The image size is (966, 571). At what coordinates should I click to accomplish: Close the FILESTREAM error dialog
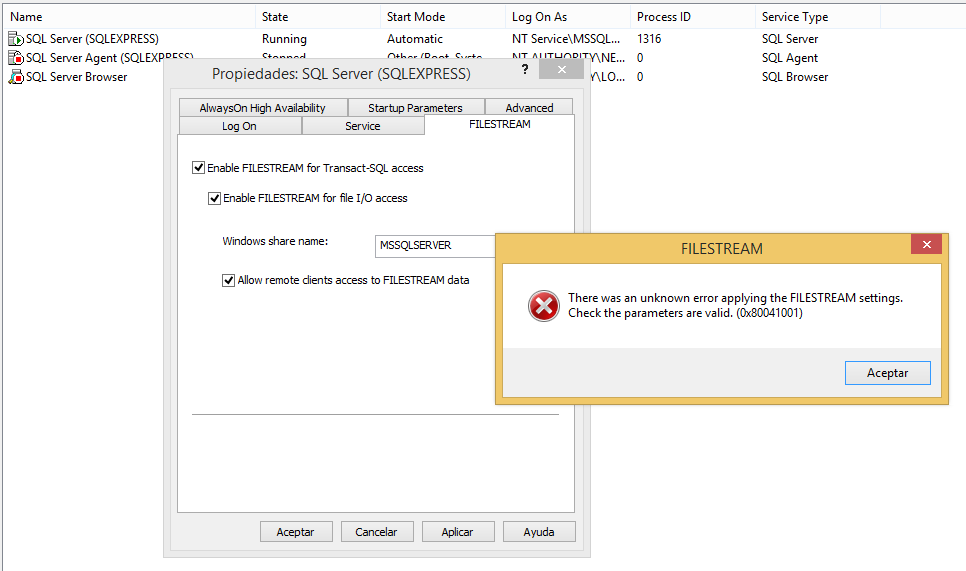pyautogui.click(x=926, y=245)
